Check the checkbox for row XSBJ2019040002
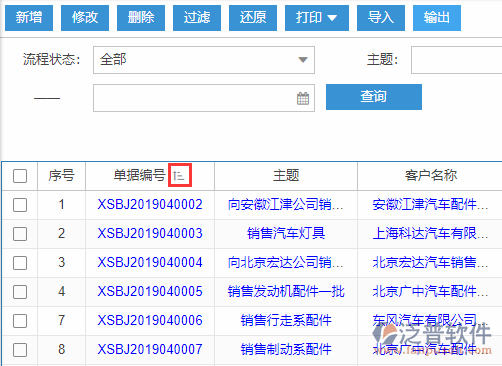Viewport: 502px width, 366px height. click(x=20, y=205)
